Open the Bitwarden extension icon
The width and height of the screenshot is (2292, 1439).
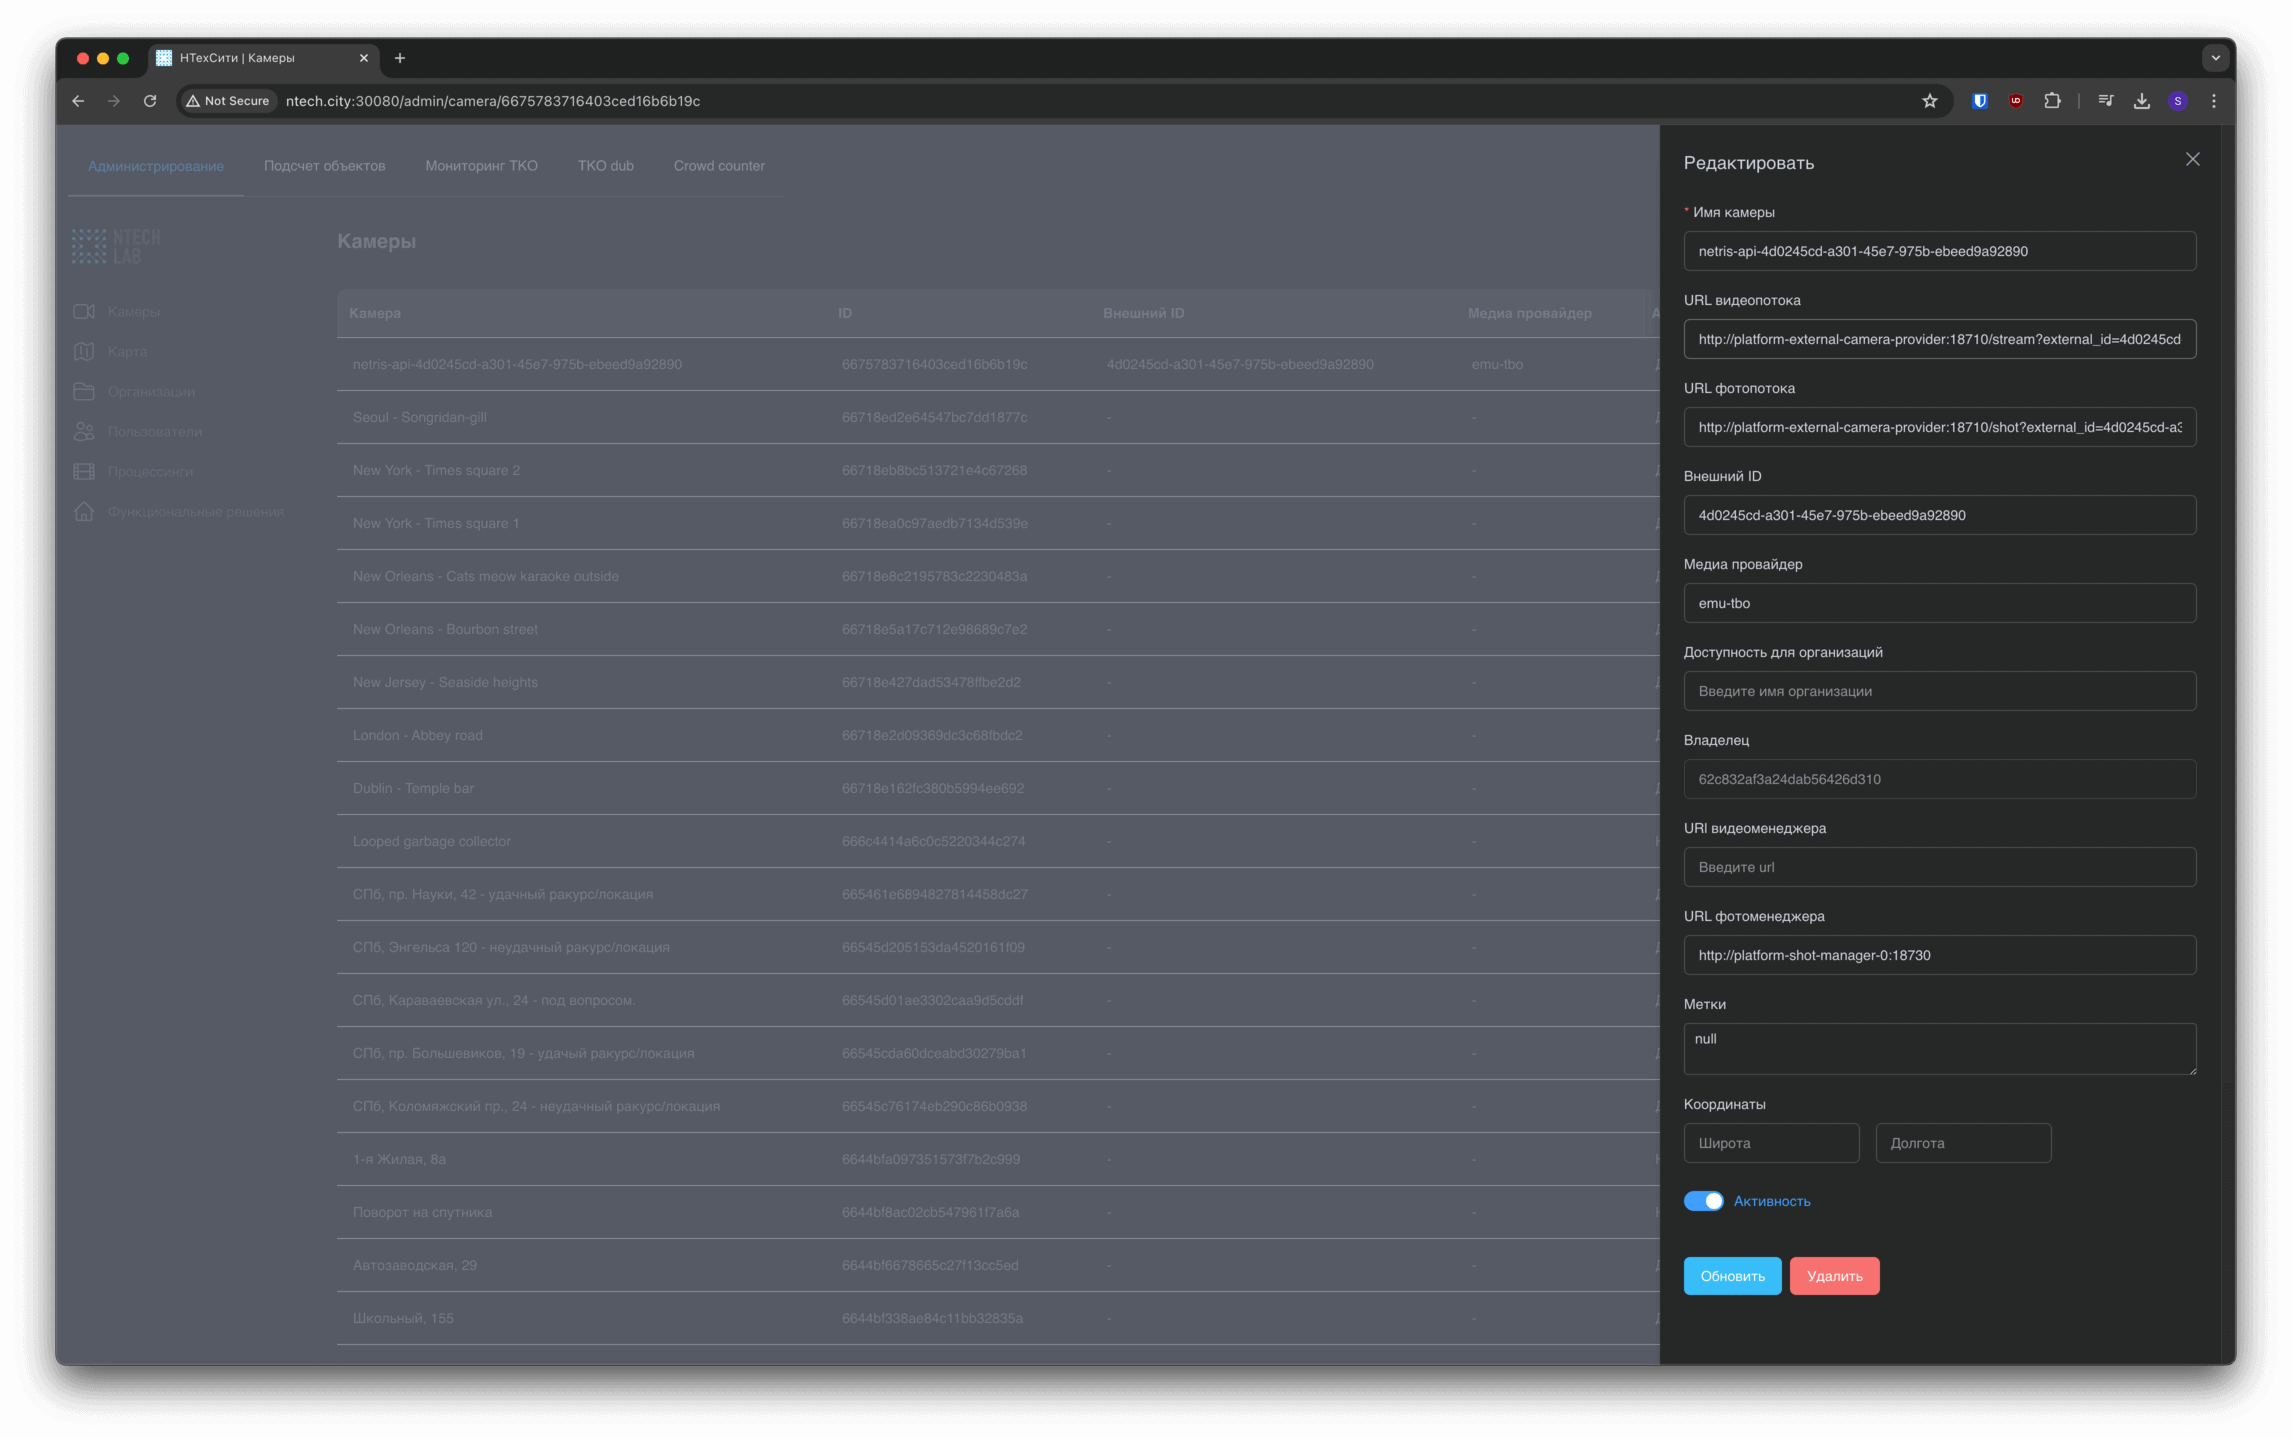click(x=1979, y=101)
